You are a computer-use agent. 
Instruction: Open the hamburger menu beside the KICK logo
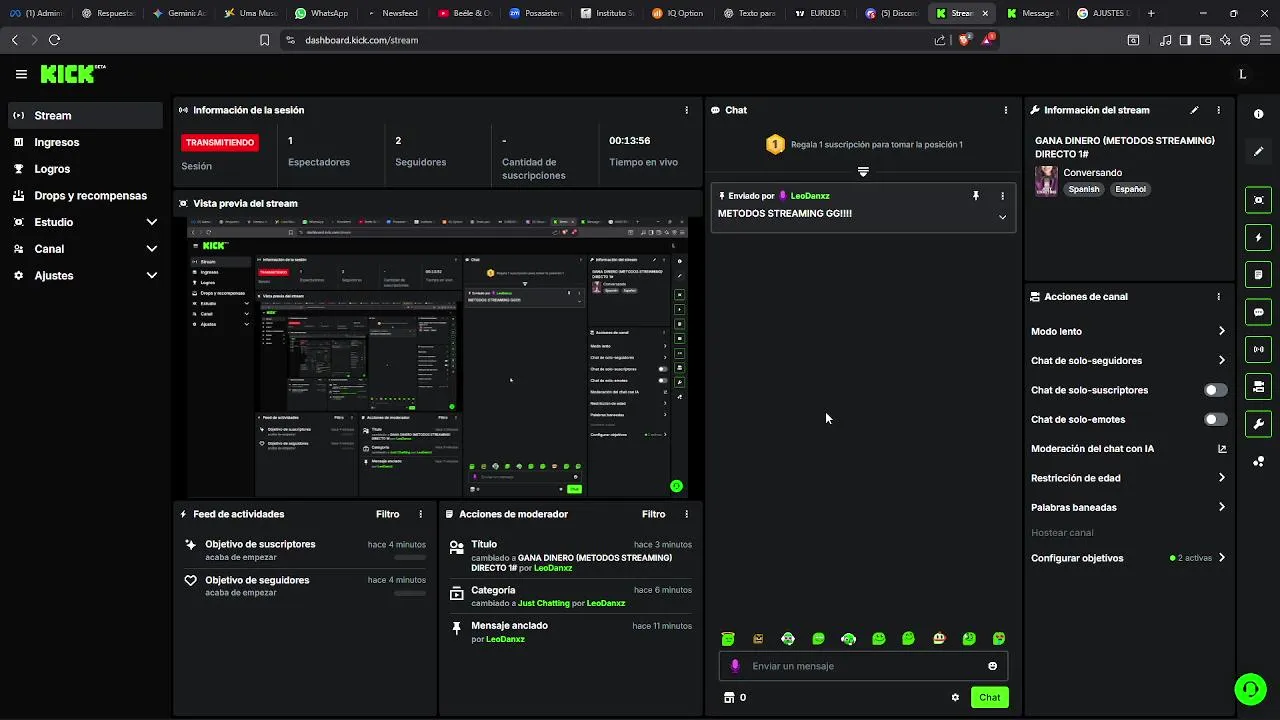(21, 74)
